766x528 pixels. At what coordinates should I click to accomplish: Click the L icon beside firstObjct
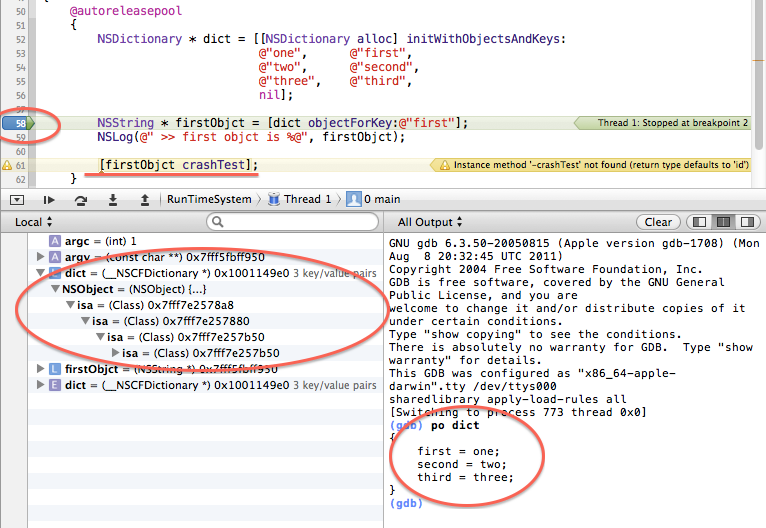(55, 369)
